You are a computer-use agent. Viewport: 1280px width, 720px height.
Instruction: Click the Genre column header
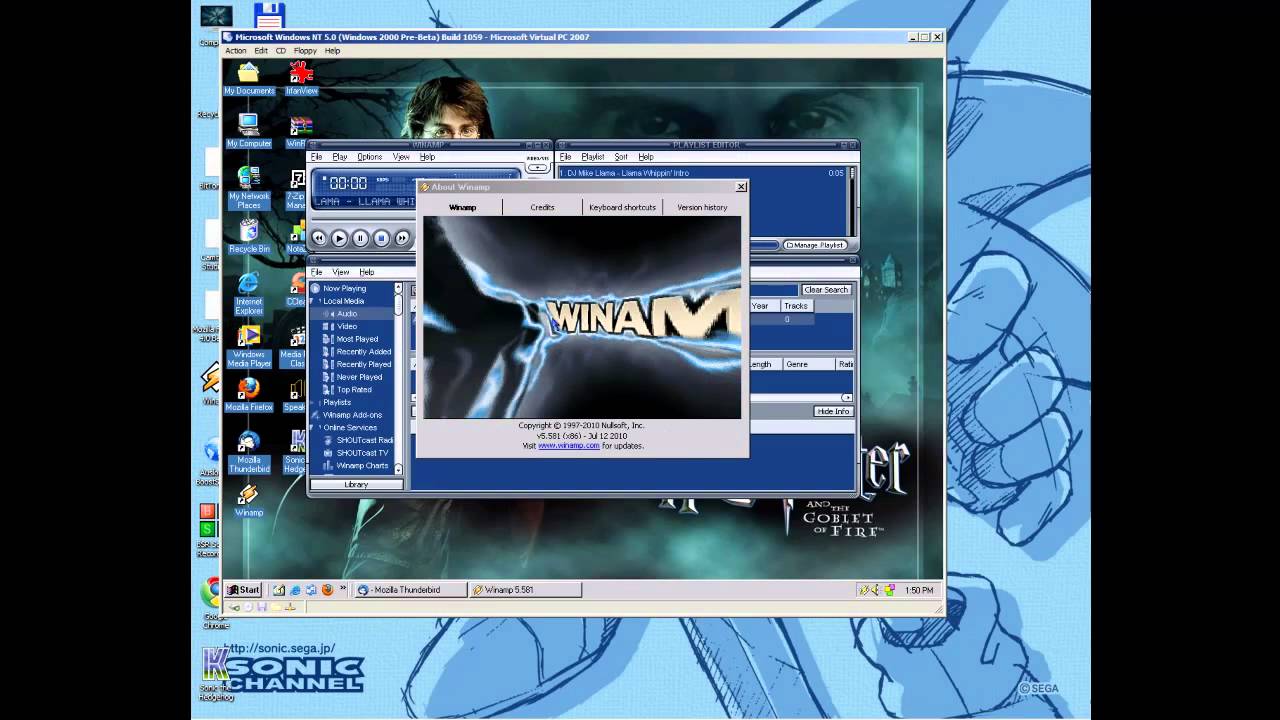point(808,364)
